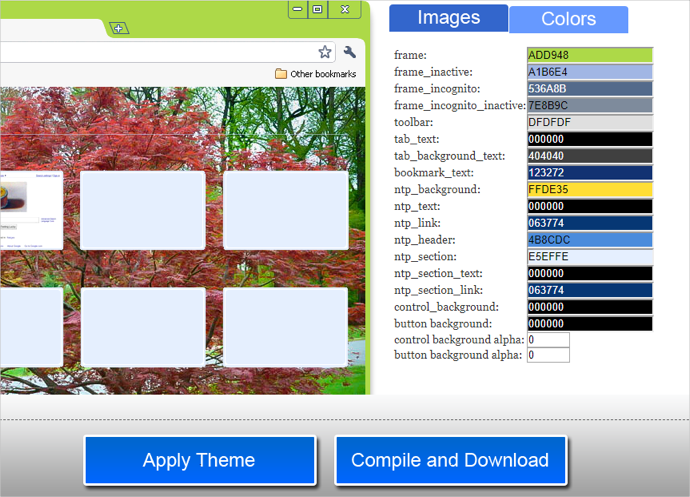Select the first most-visited page thumbnail
Image resolution: width=690 pixels, height=497 pixels.
(x=30, y=210)
